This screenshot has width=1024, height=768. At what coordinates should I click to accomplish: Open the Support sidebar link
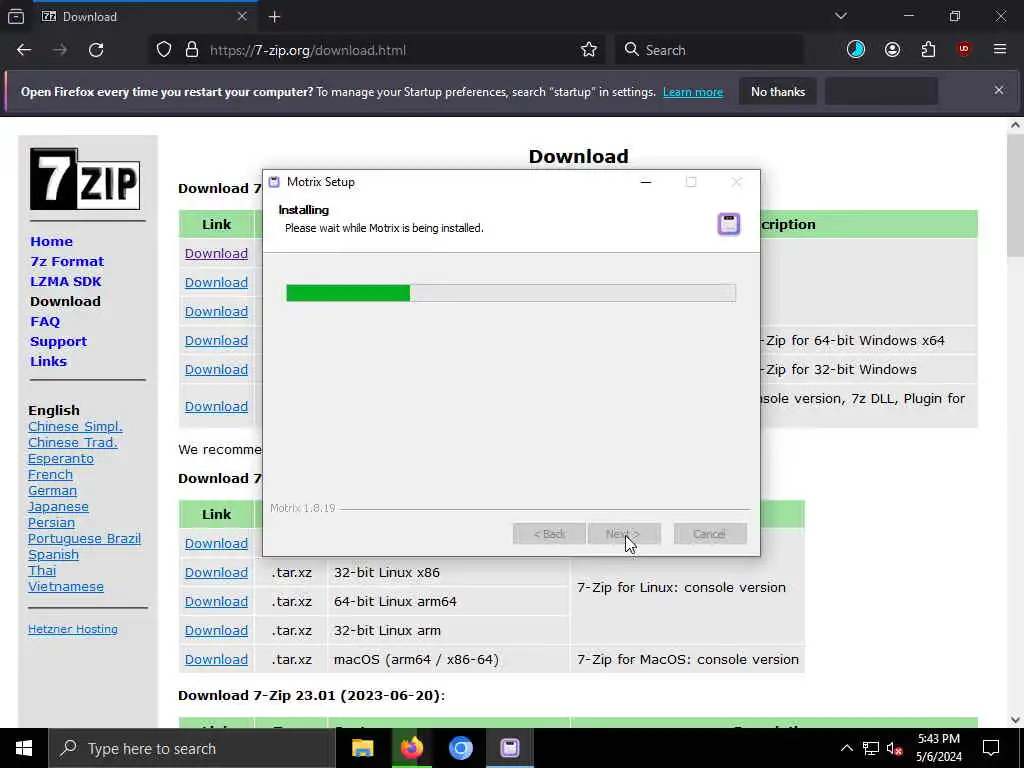pyautogui.click(x=58, y=342)
